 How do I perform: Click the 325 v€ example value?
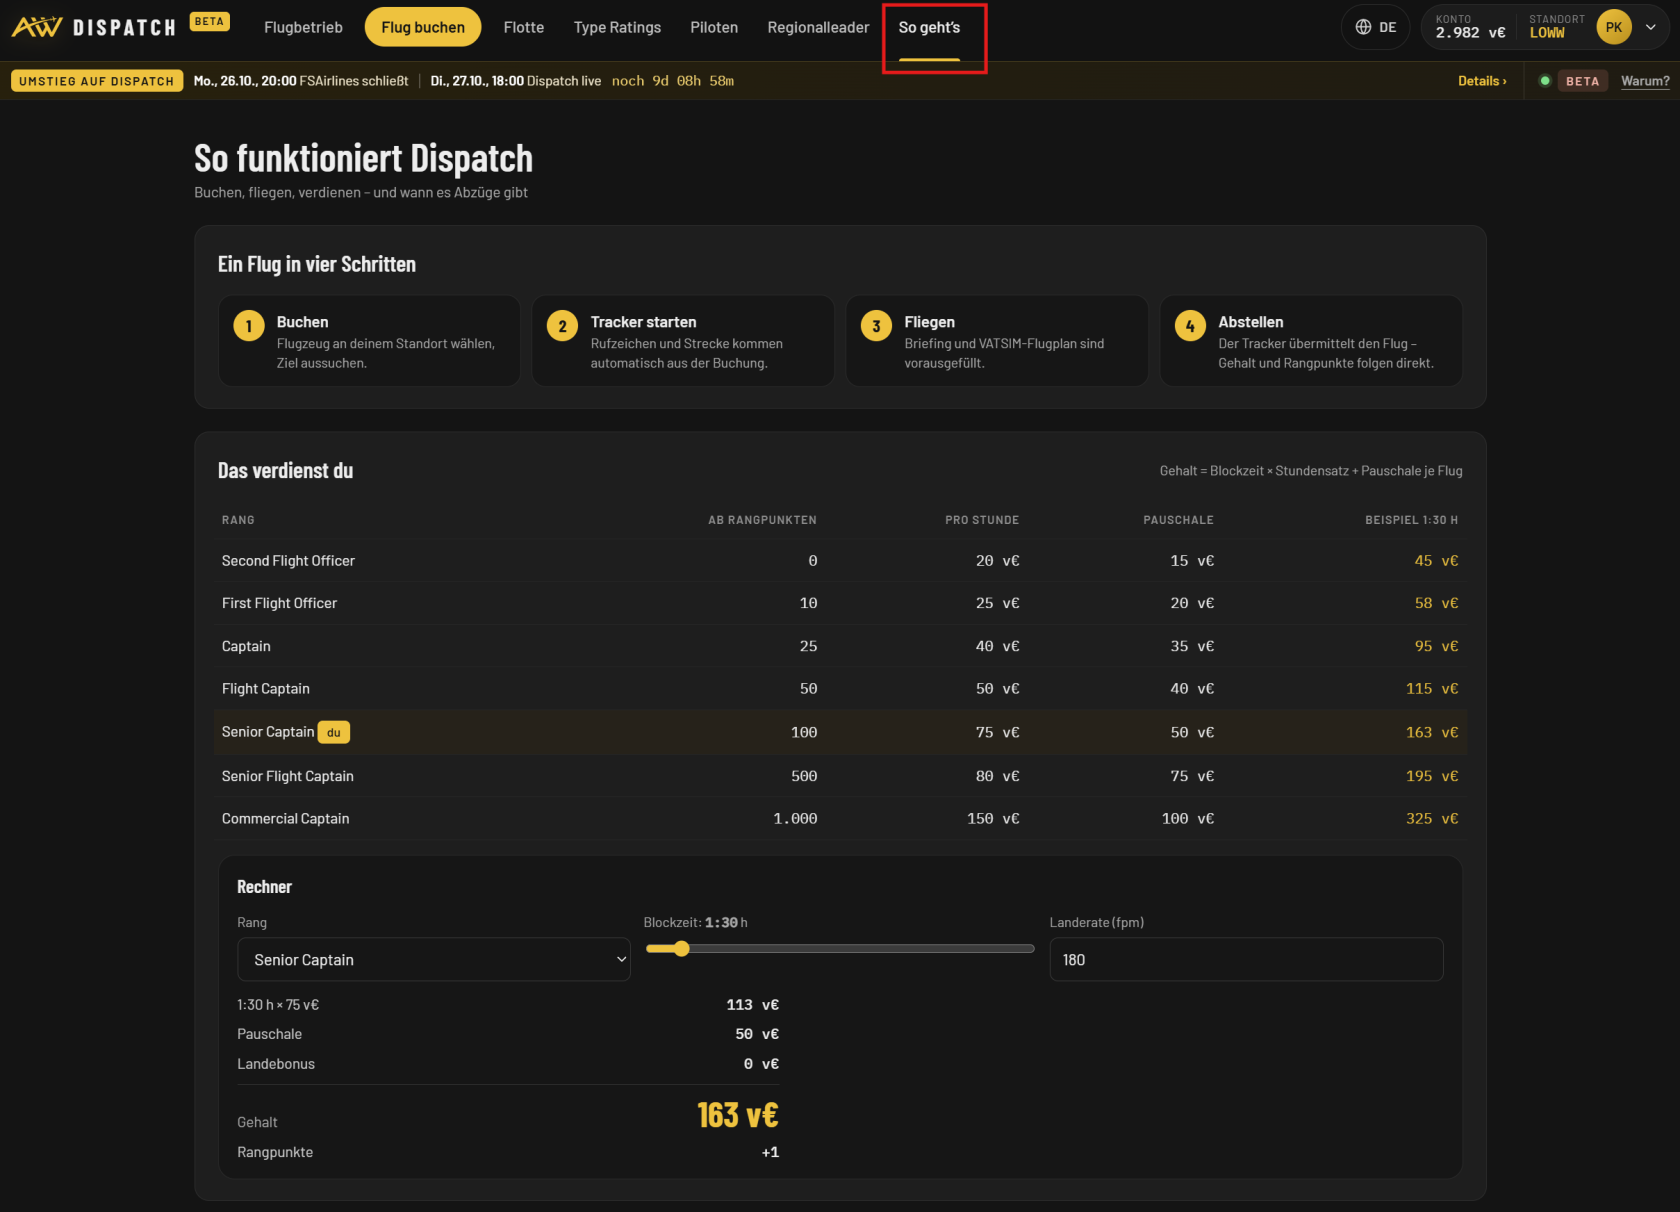point(1432,819)
